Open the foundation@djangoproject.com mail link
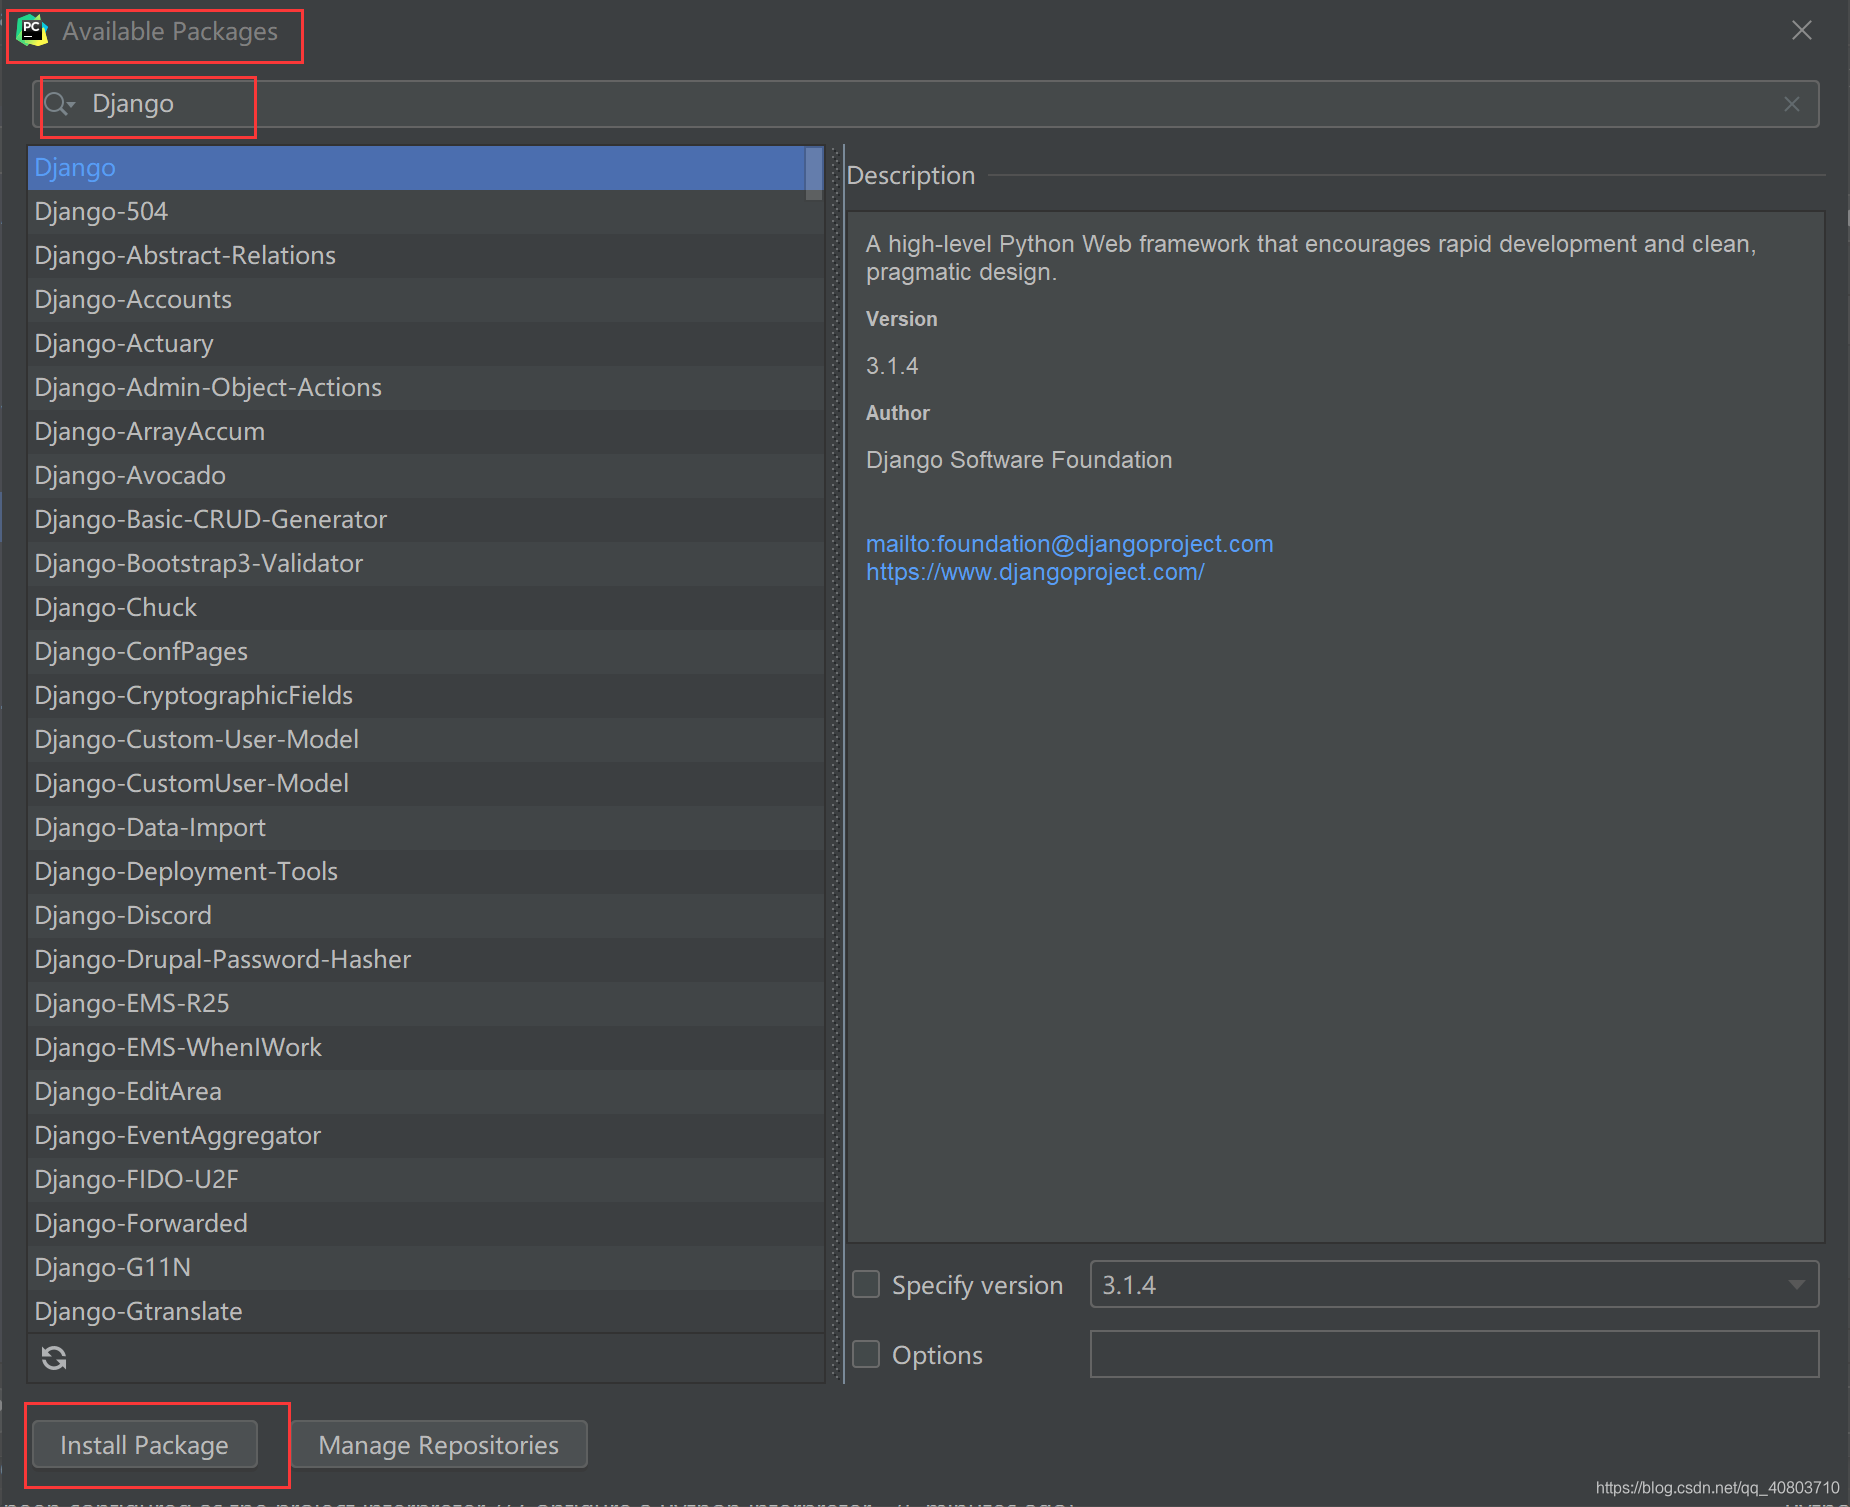Screen dimensions: 1850x1507 [1069, 544]
